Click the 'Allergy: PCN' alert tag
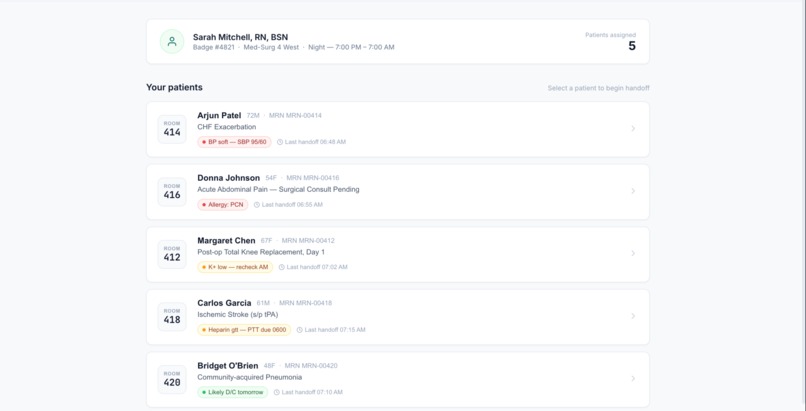 (223, 204)
